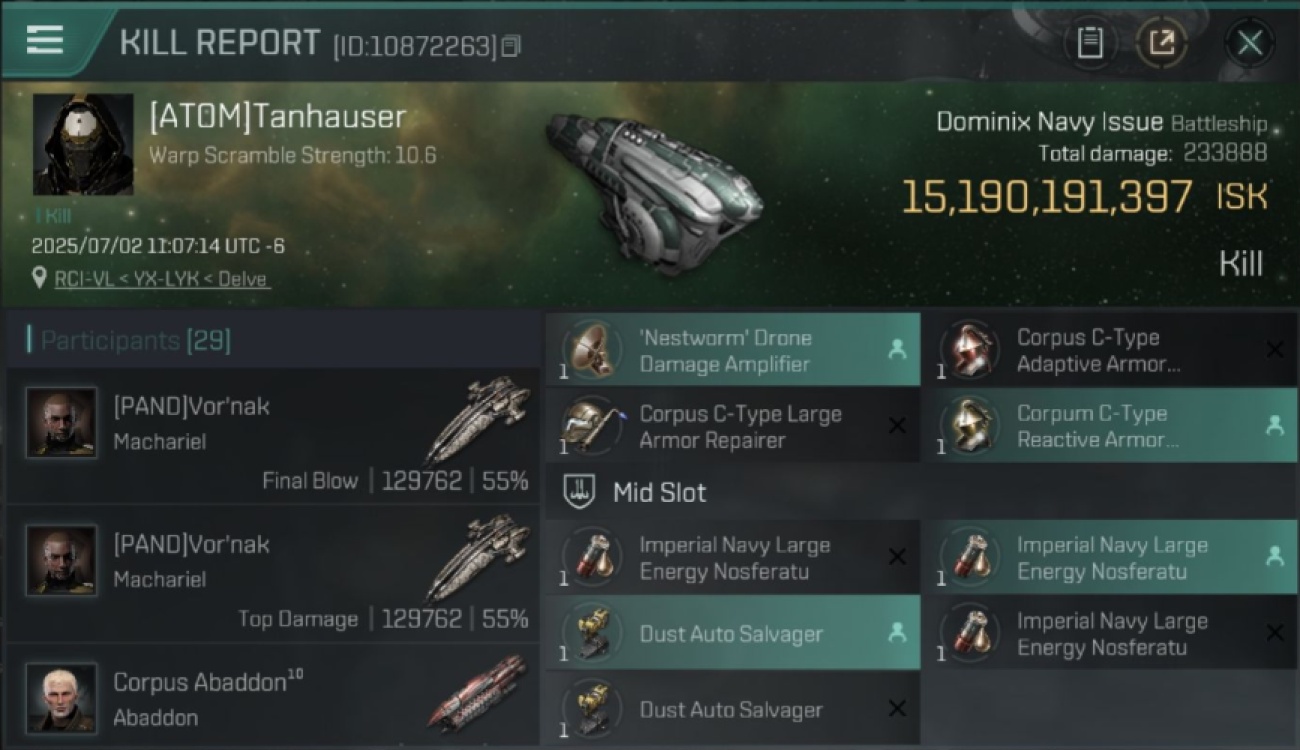
Task: Open Vor'nak Top Damage participant entry
Action: tap(273, 574)
